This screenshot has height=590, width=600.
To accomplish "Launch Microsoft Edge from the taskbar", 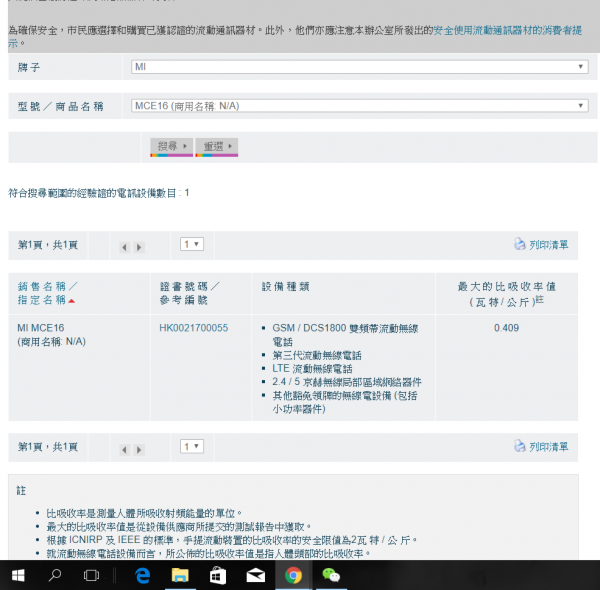I will click(x=142, y=575).
